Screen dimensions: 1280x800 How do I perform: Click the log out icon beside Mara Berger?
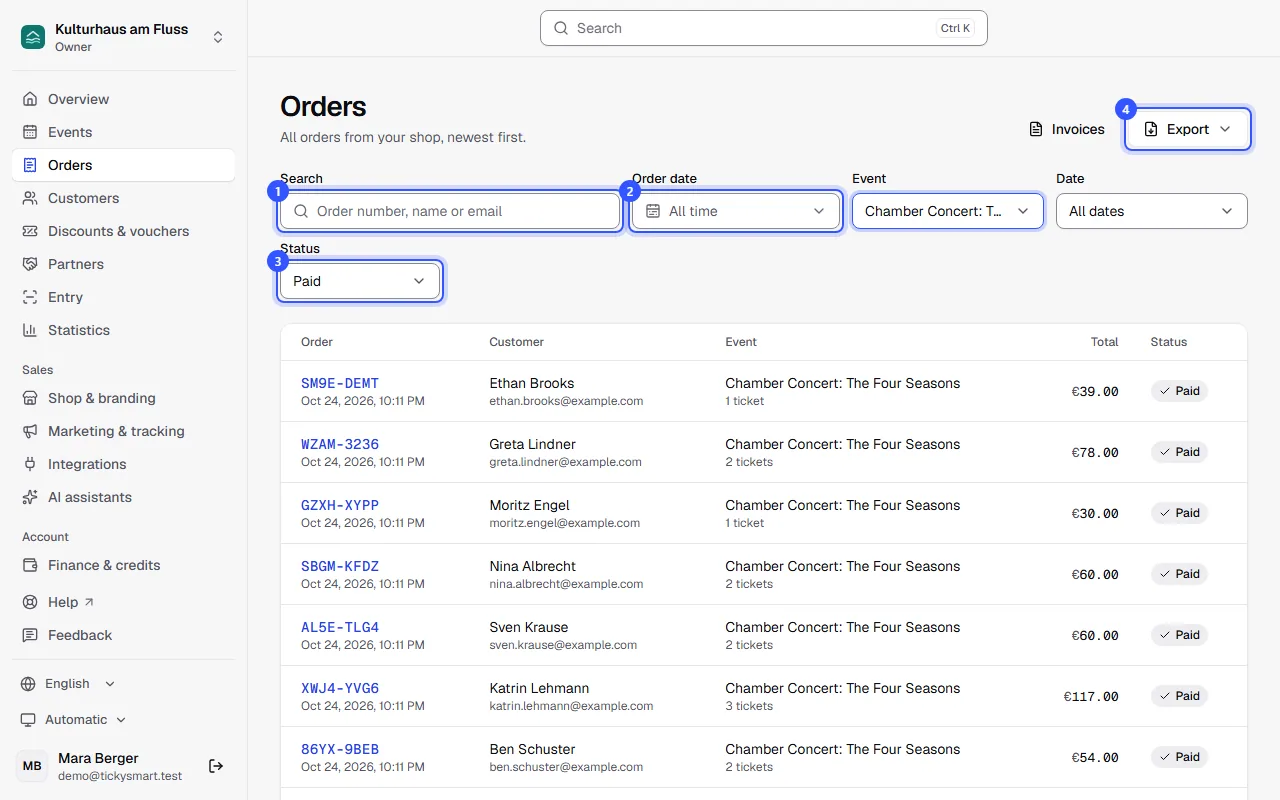click(216, 766)
